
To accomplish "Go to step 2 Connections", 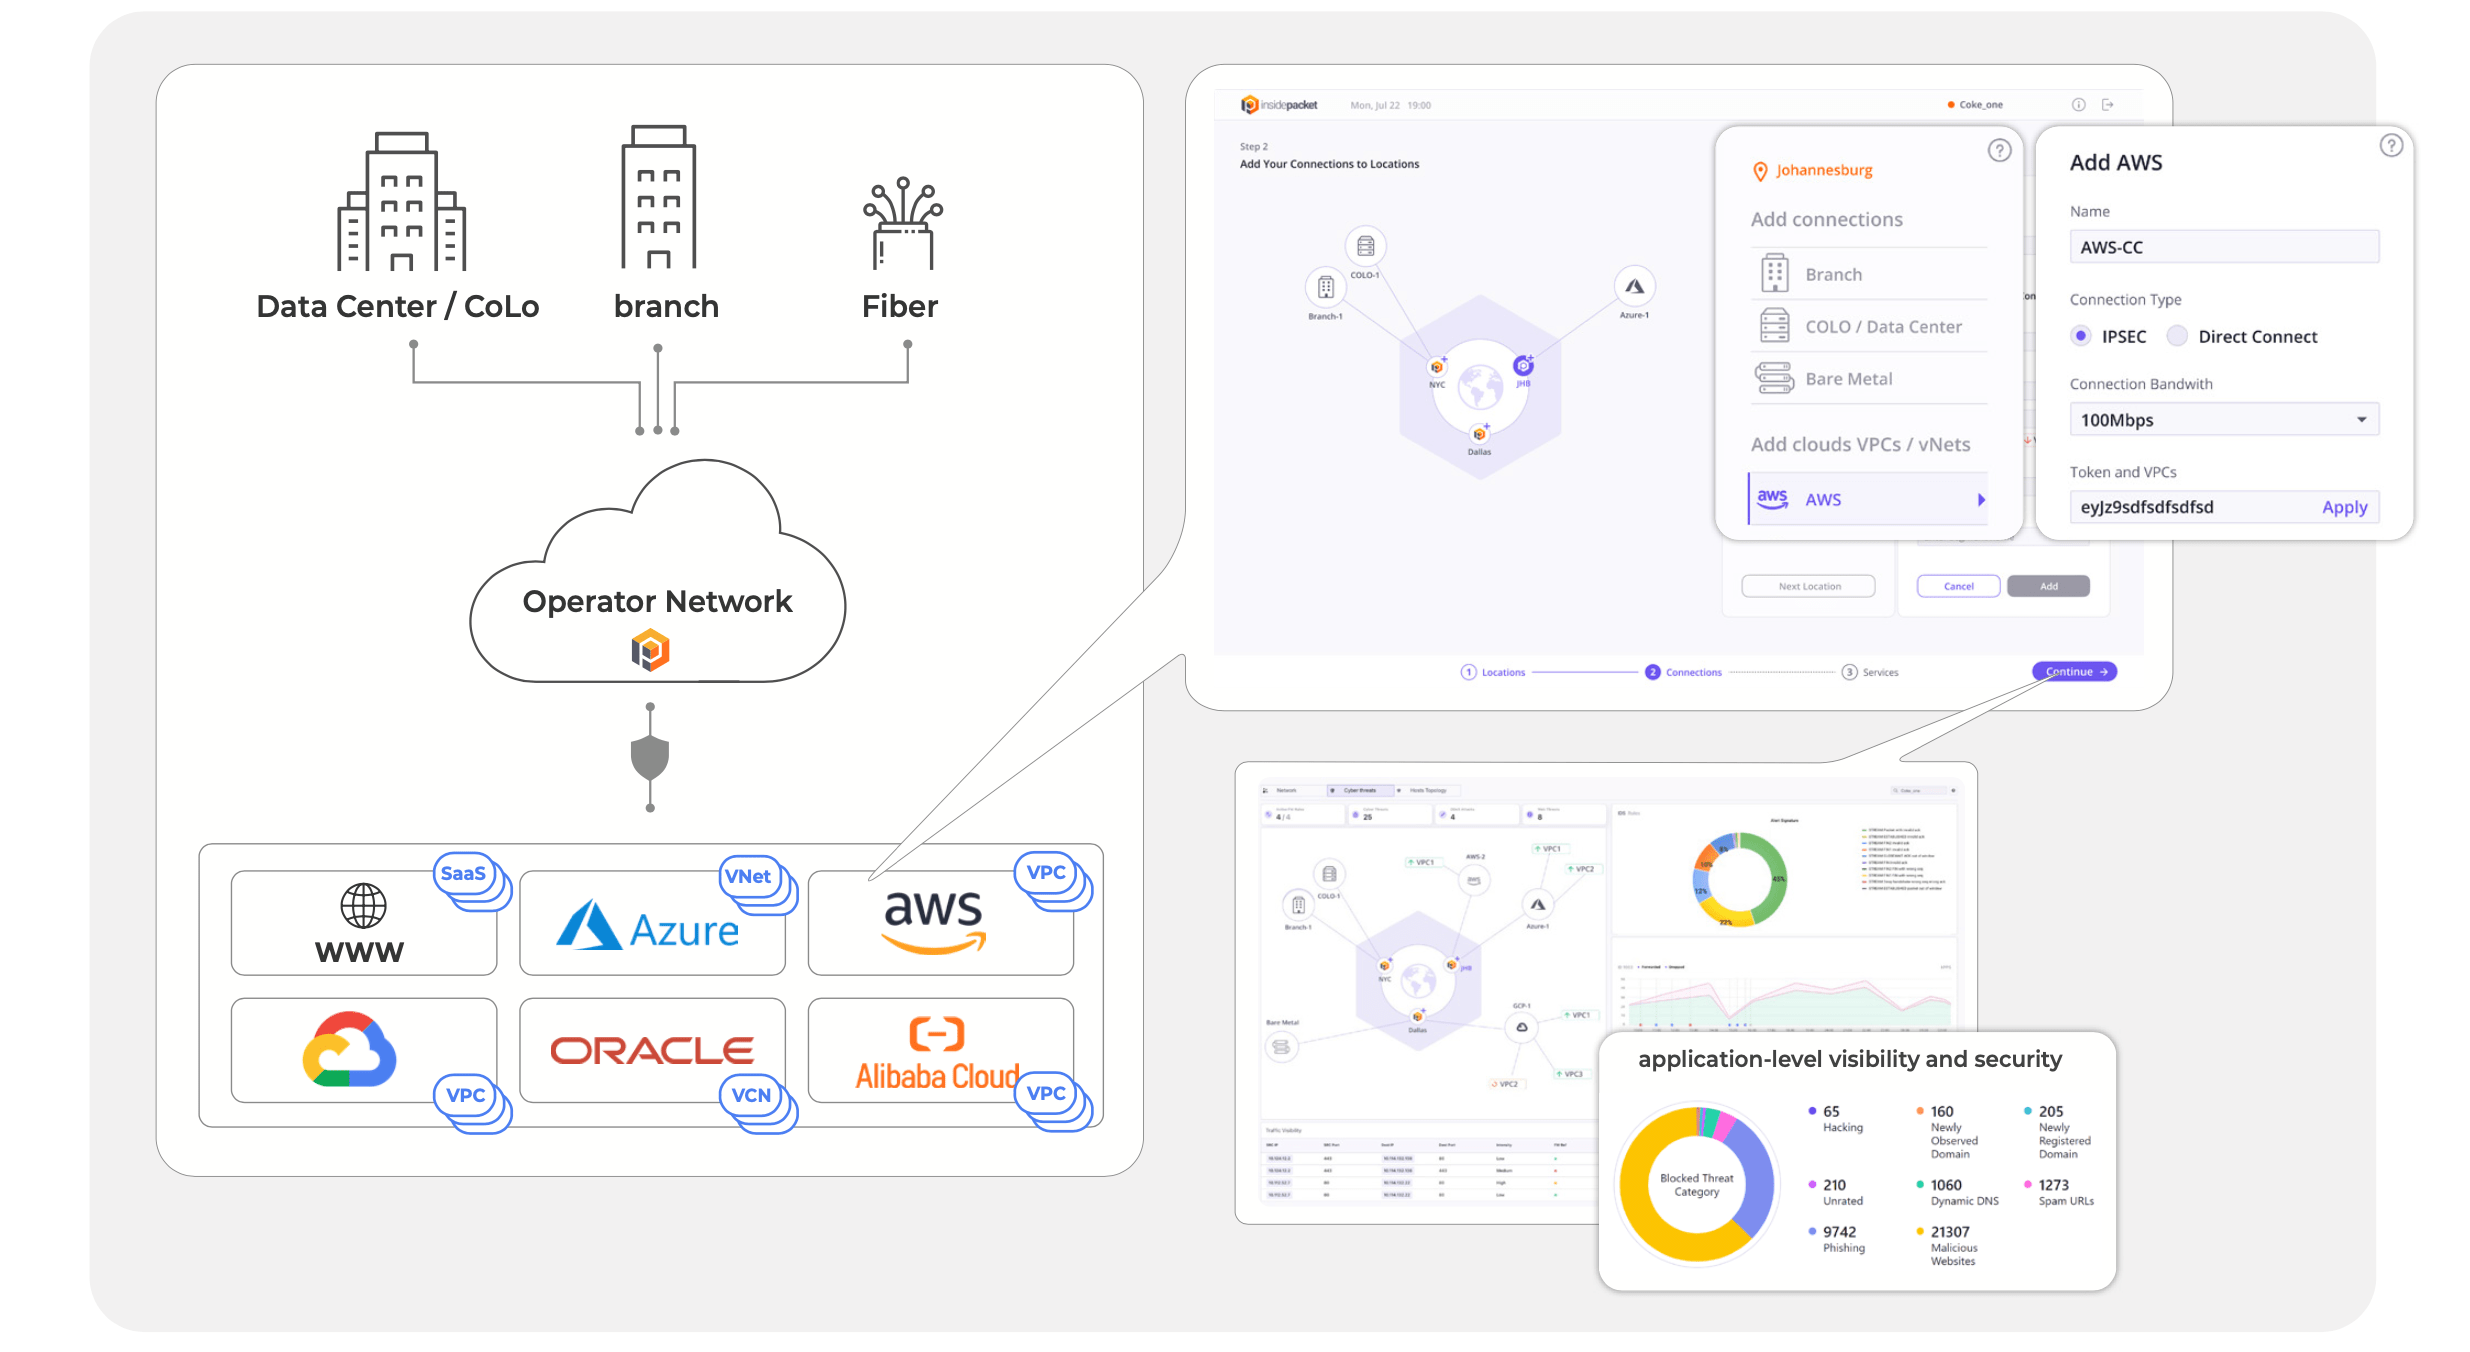I will pos(1684,672).
